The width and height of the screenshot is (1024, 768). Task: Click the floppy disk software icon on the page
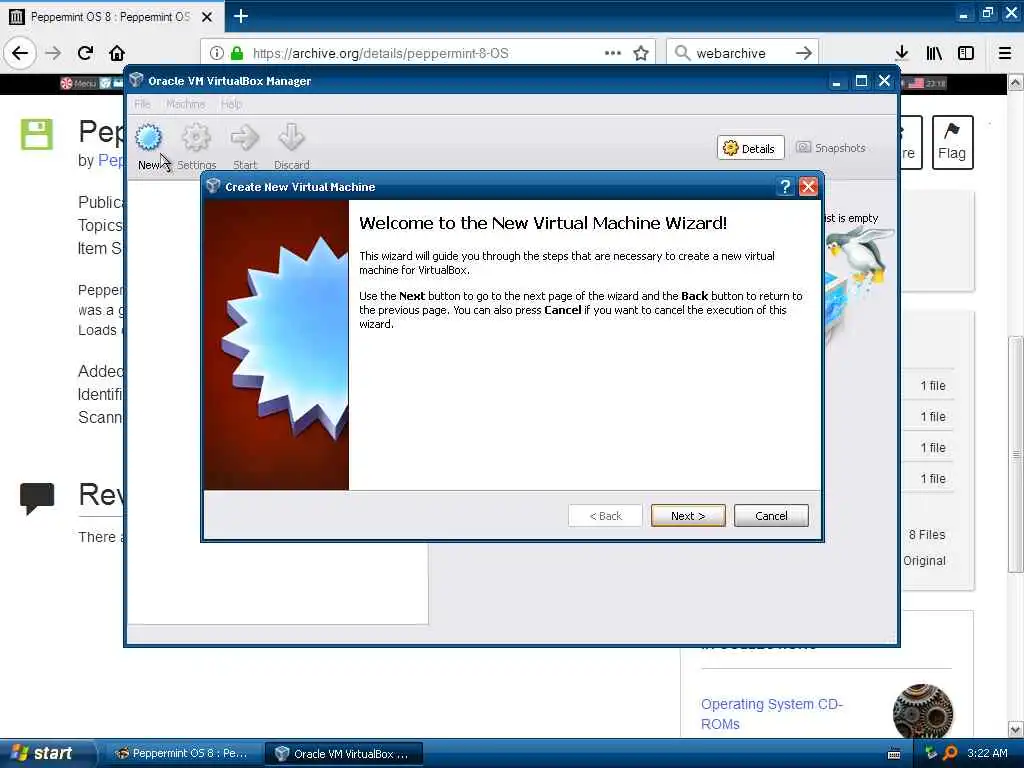37,135
